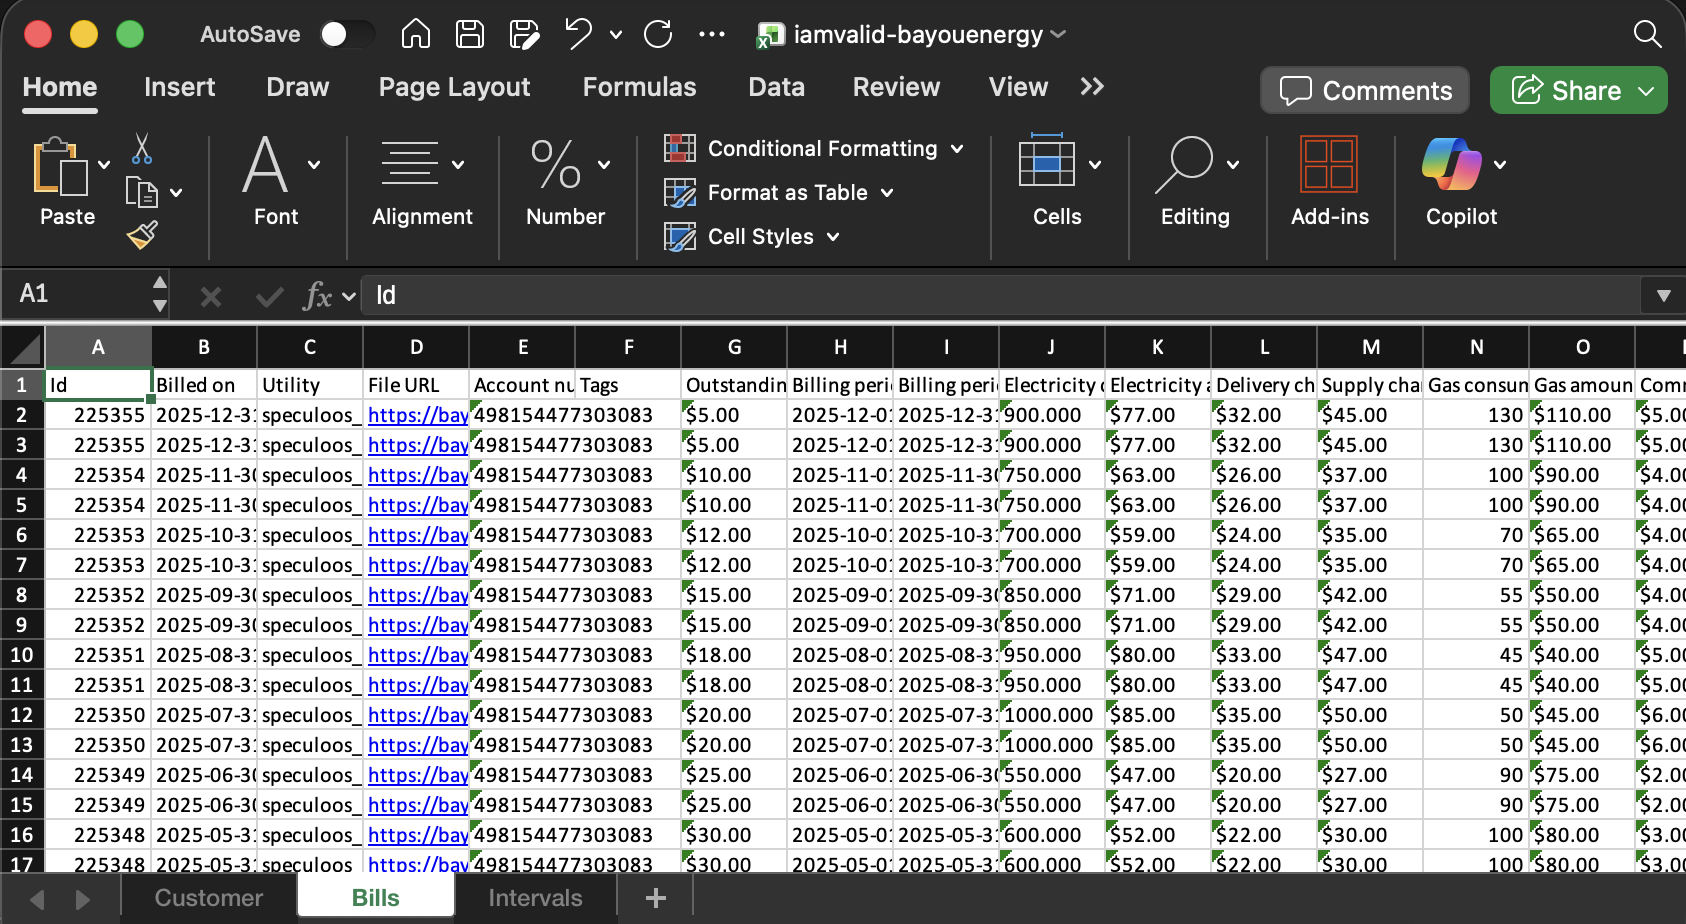
Task: Click the Format Painter brush icon
Action: coord(142,235)
